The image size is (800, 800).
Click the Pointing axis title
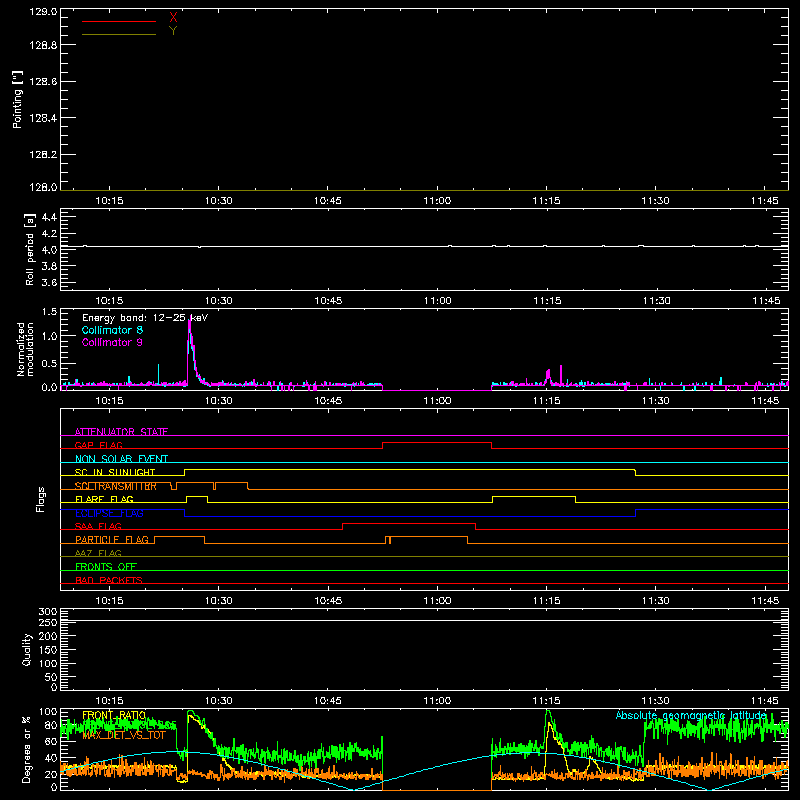[17, 100]
